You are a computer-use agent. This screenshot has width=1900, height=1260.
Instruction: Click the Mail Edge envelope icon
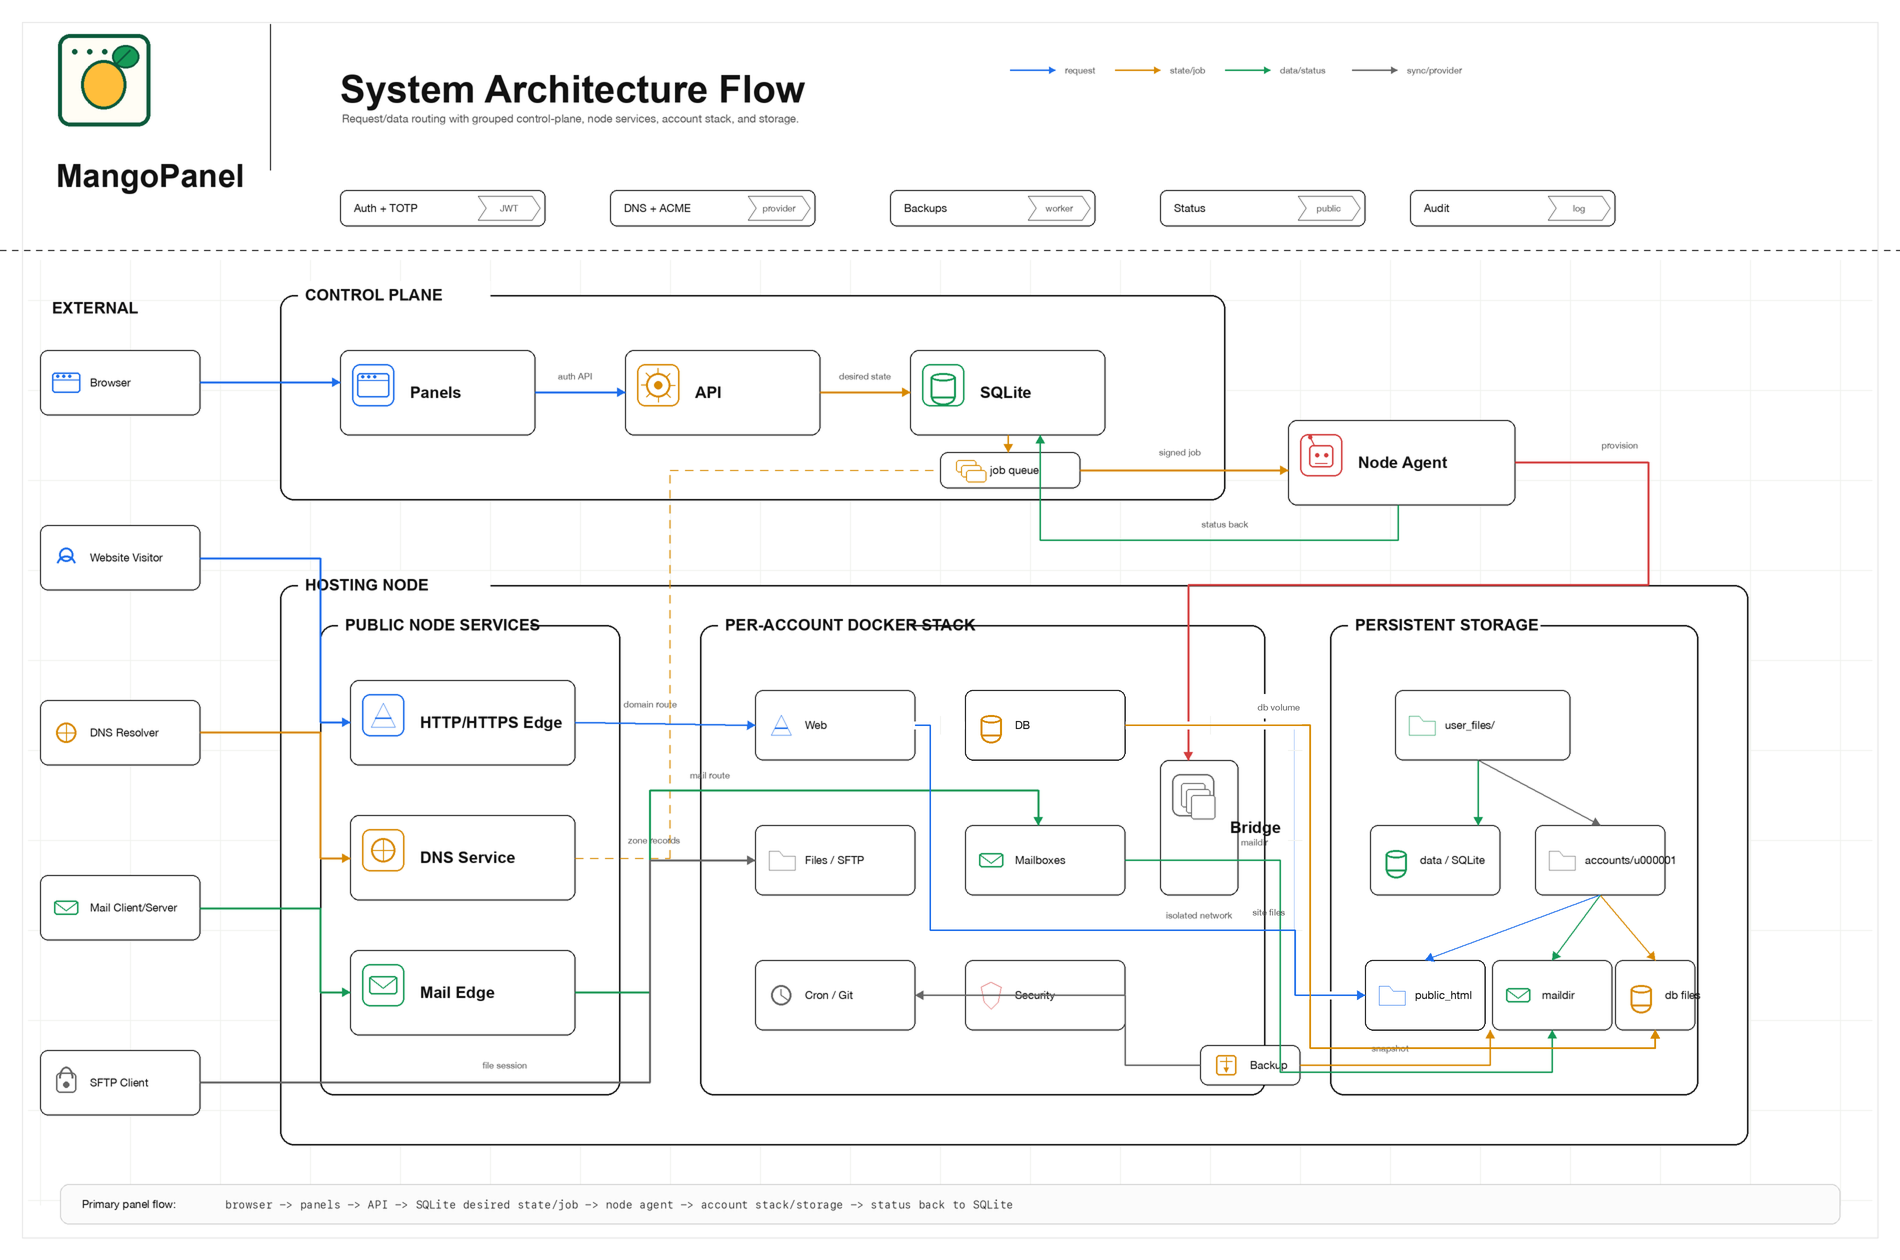click(x=383, y=986)
